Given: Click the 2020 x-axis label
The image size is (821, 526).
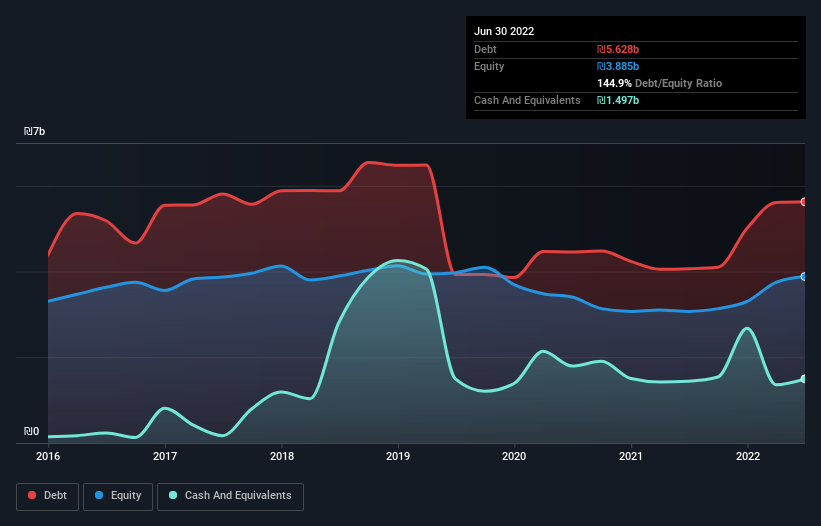Looking at the screenshot, I should pyautogui.click(x=514, y=456).
